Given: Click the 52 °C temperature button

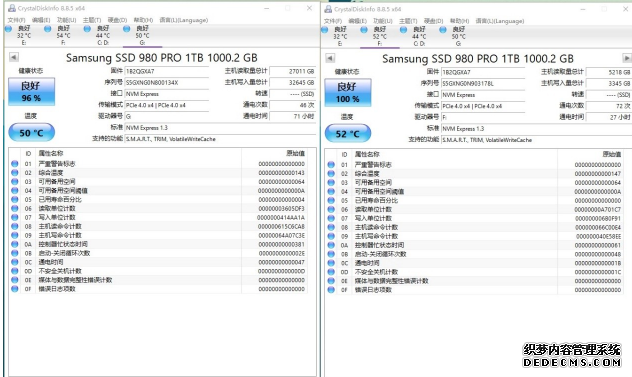Looking at the screenshot, I should pos(348,133).
